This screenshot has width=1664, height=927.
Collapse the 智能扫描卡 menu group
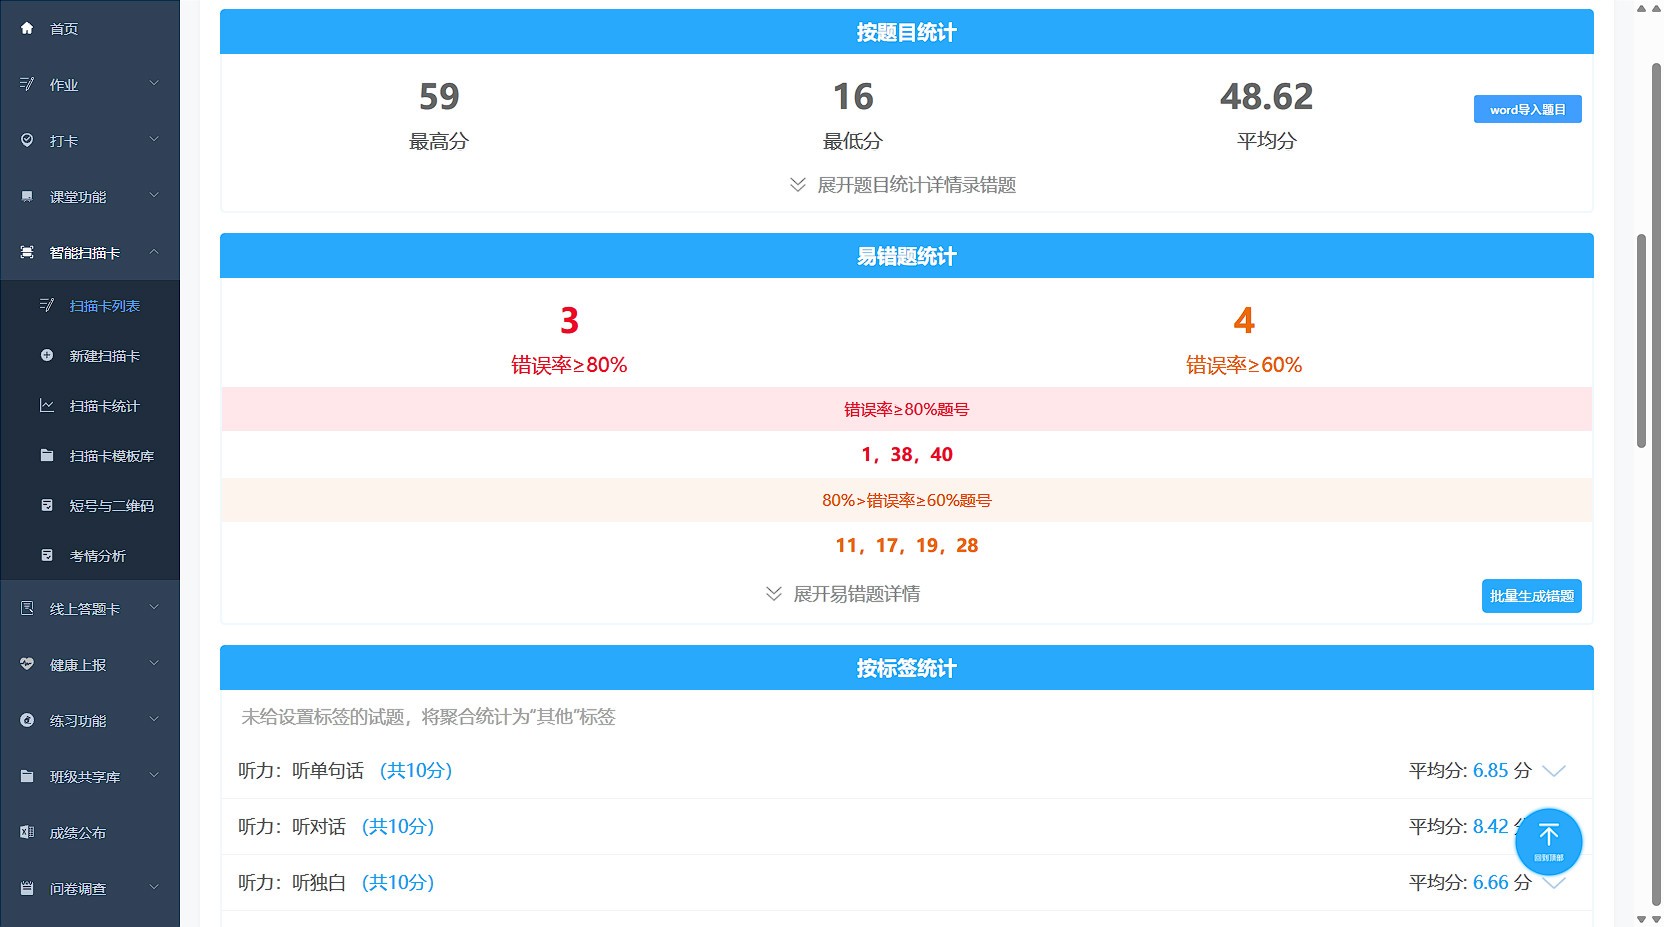click(85, 252)
